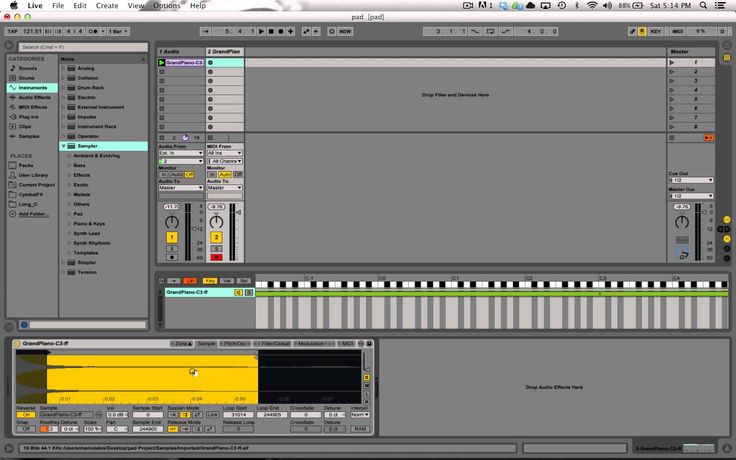Open the Help menu
This screenshot has width=736, height=460.
pyautogui.click(x=198, y=6)
